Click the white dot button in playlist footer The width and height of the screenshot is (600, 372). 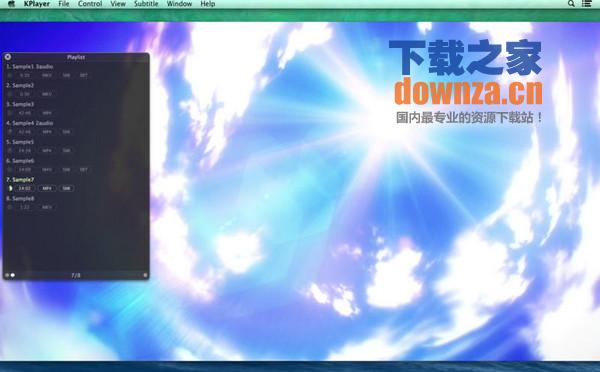tap(13, 275)
